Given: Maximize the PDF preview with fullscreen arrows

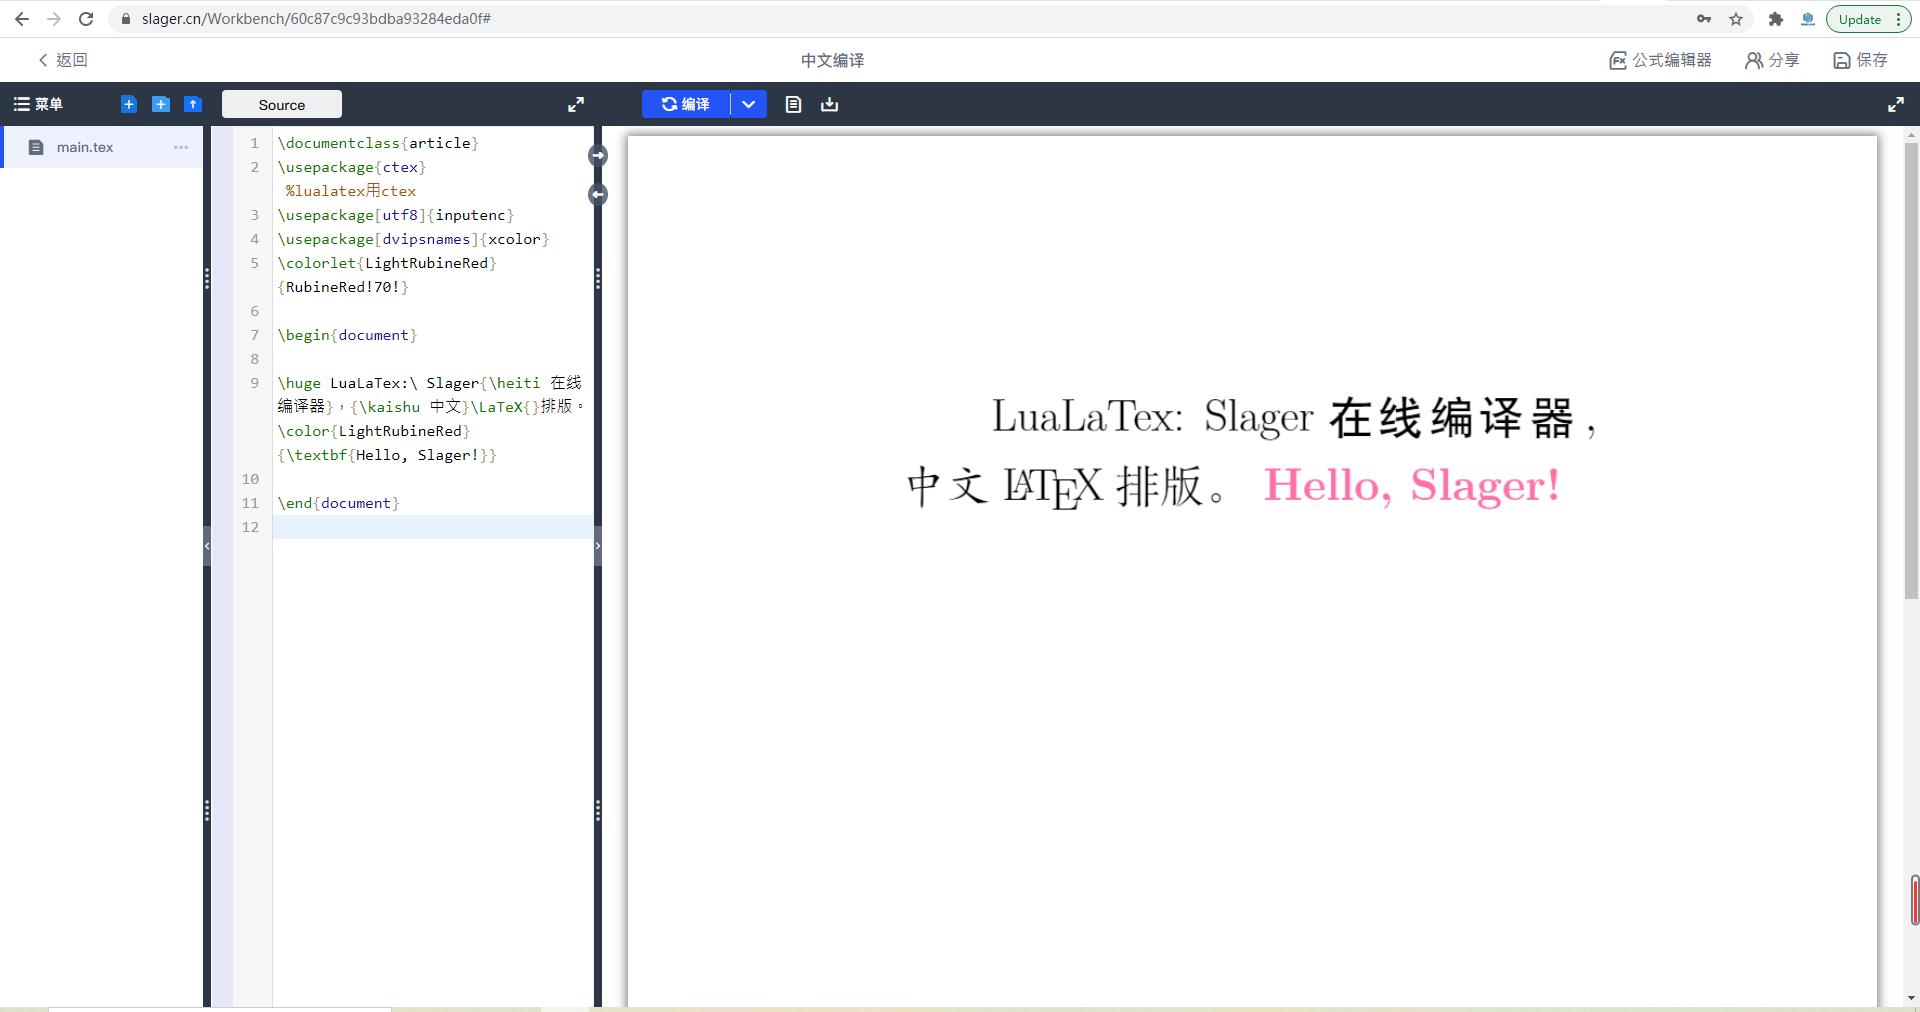Looking at the screenshot, I should tap(1895, 104).
